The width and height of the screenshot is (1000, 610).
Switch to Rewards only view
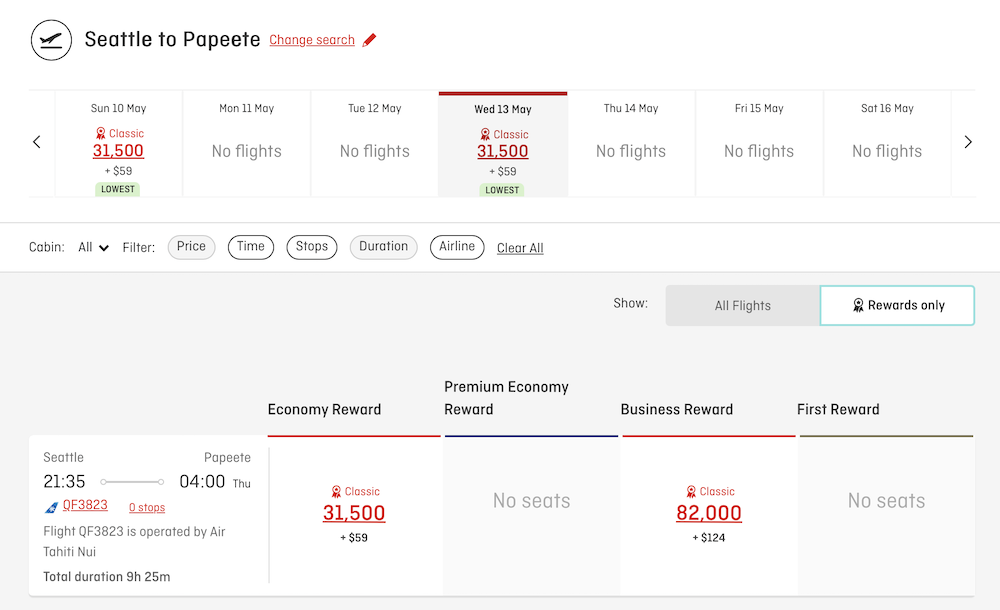click(x=897, y=306)
